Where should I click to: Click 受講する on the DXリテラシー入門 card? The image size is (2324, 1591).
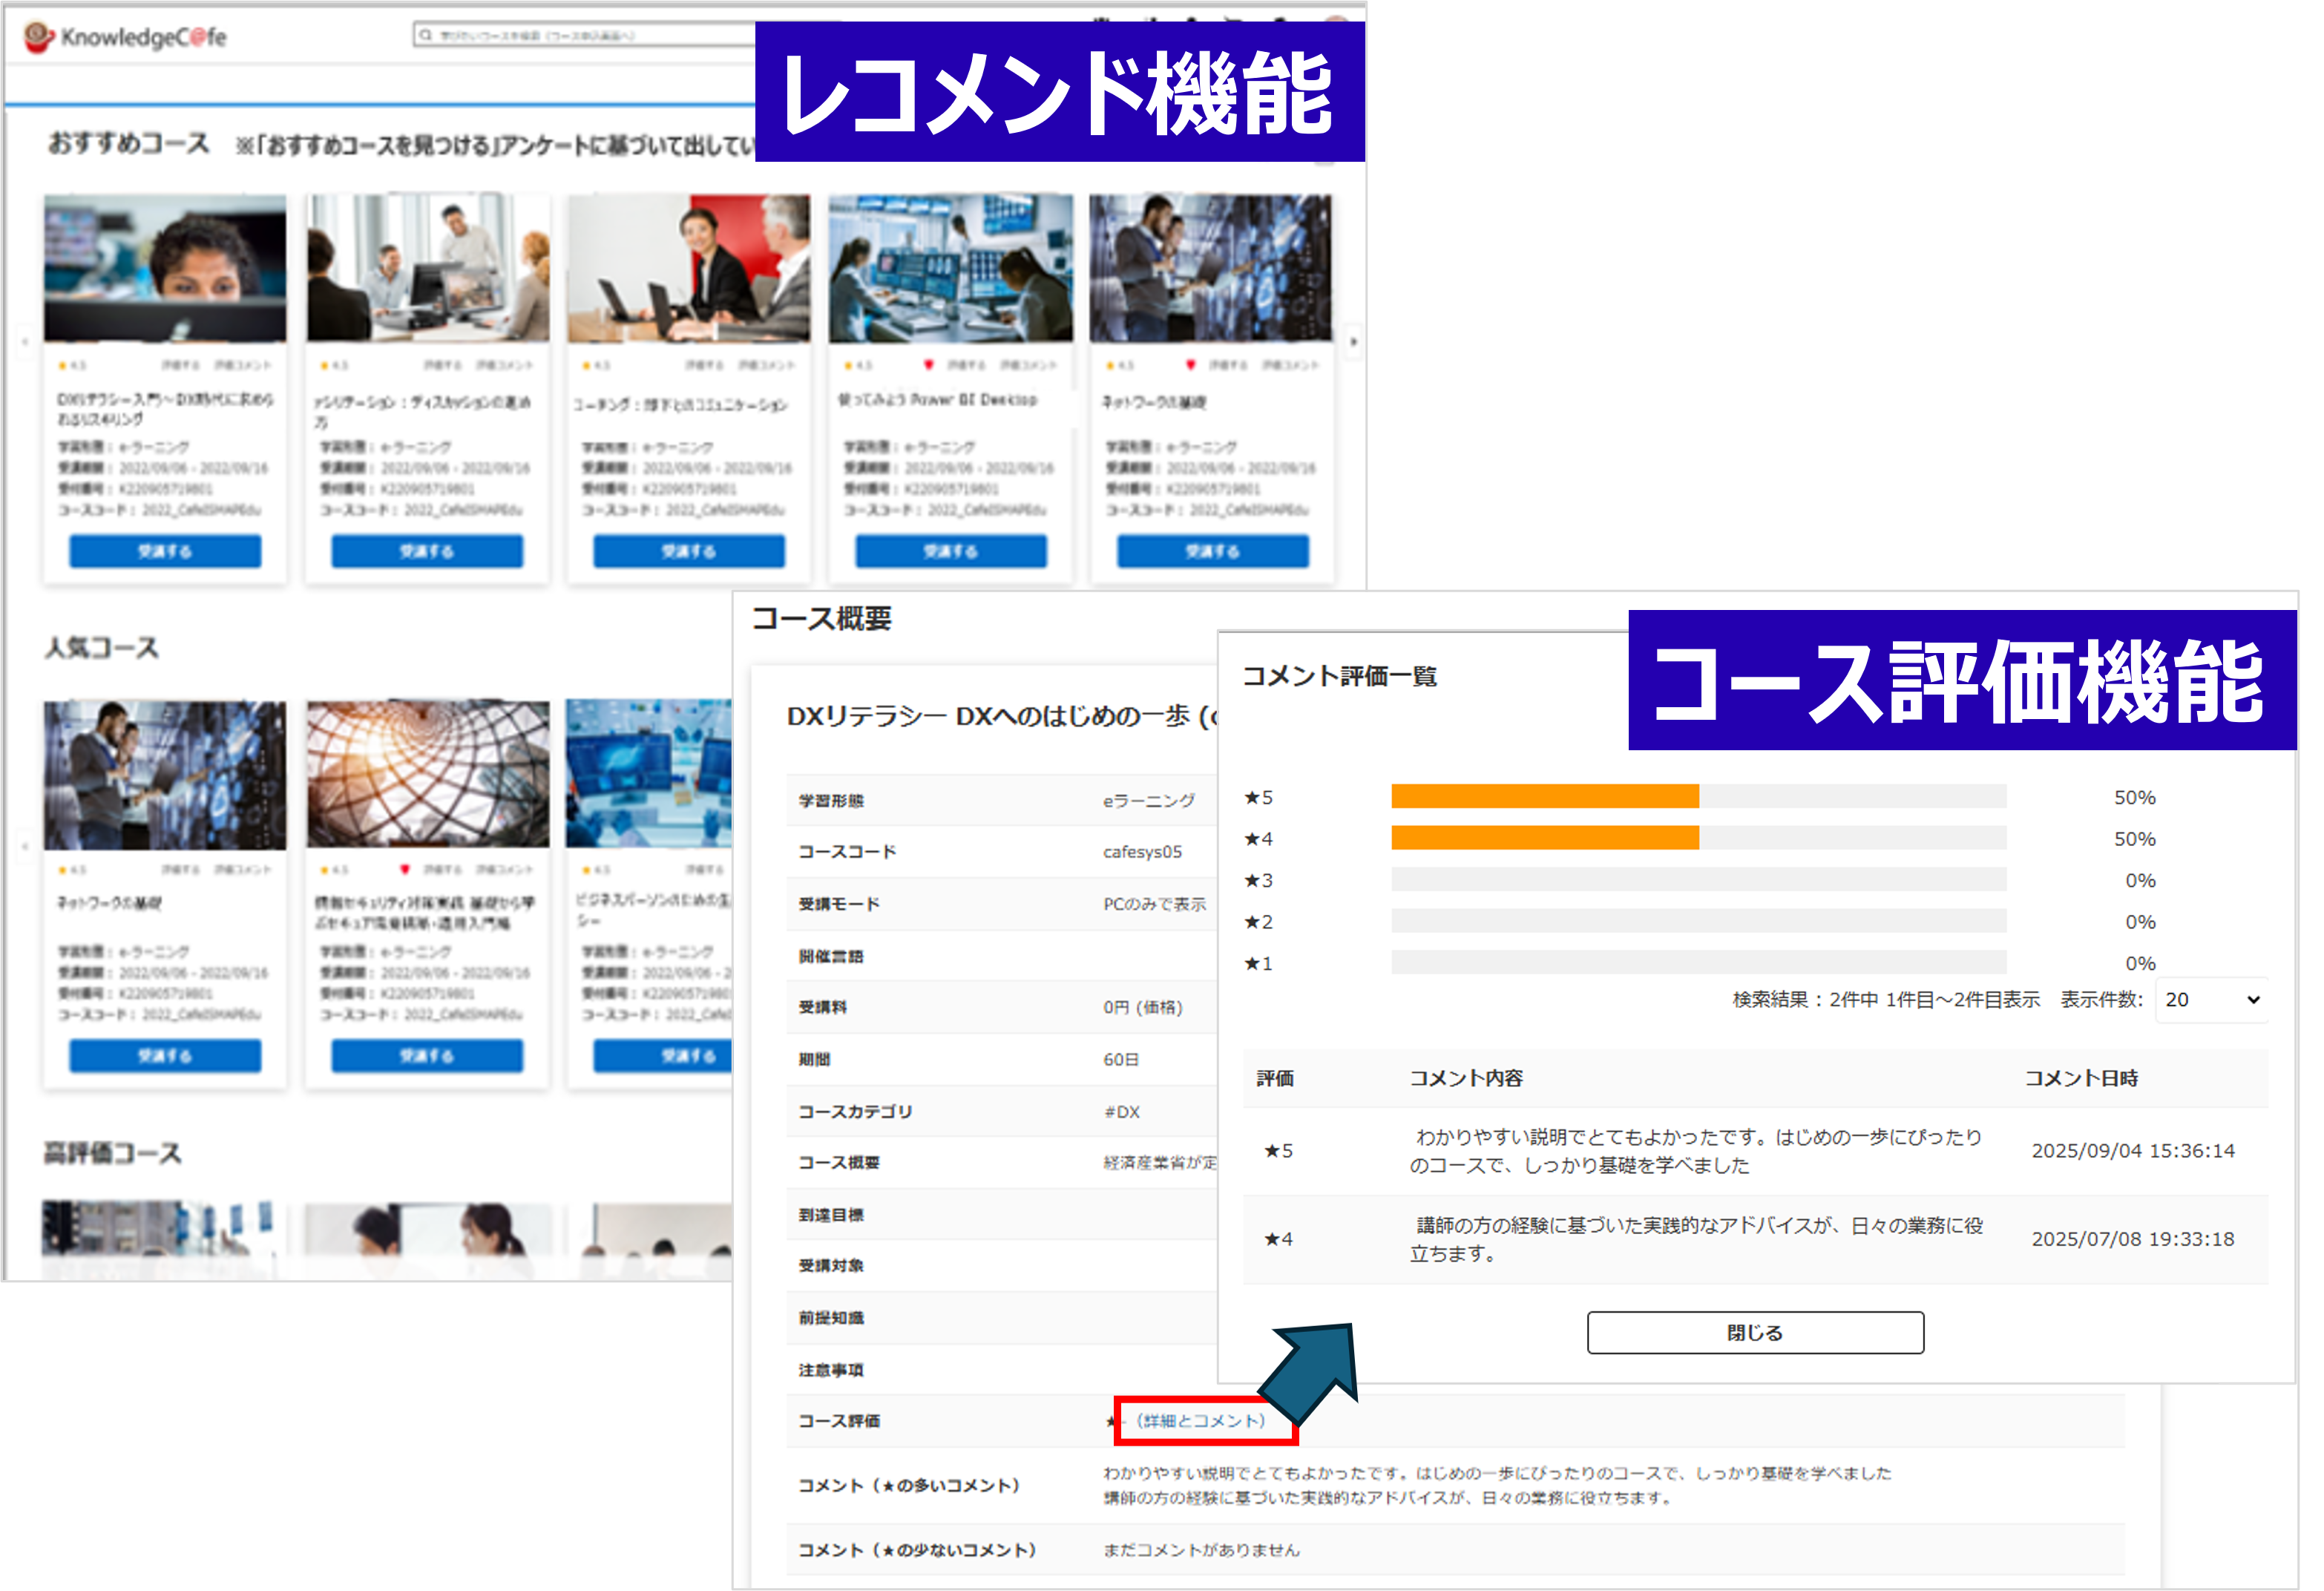tap(165, 551)
